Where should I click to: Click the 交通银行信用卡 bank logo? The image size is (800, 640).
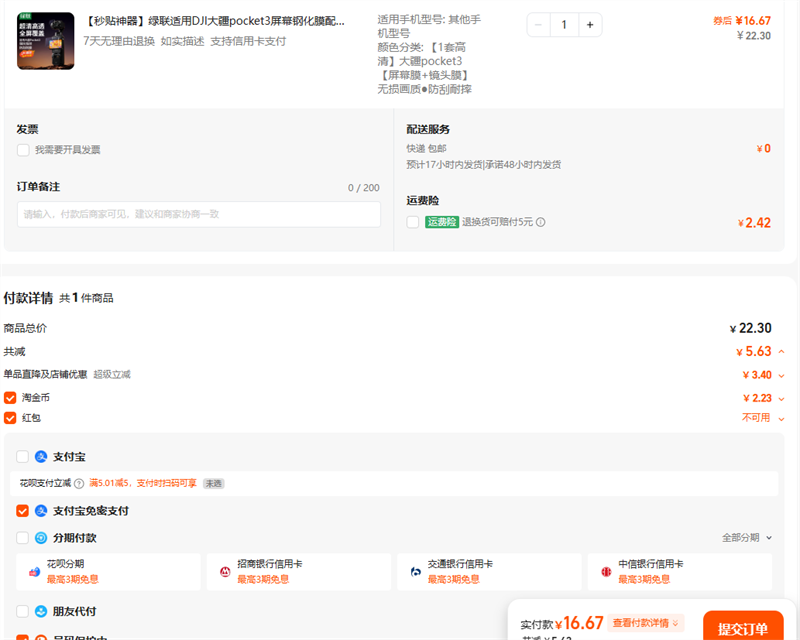pos(415,571)
